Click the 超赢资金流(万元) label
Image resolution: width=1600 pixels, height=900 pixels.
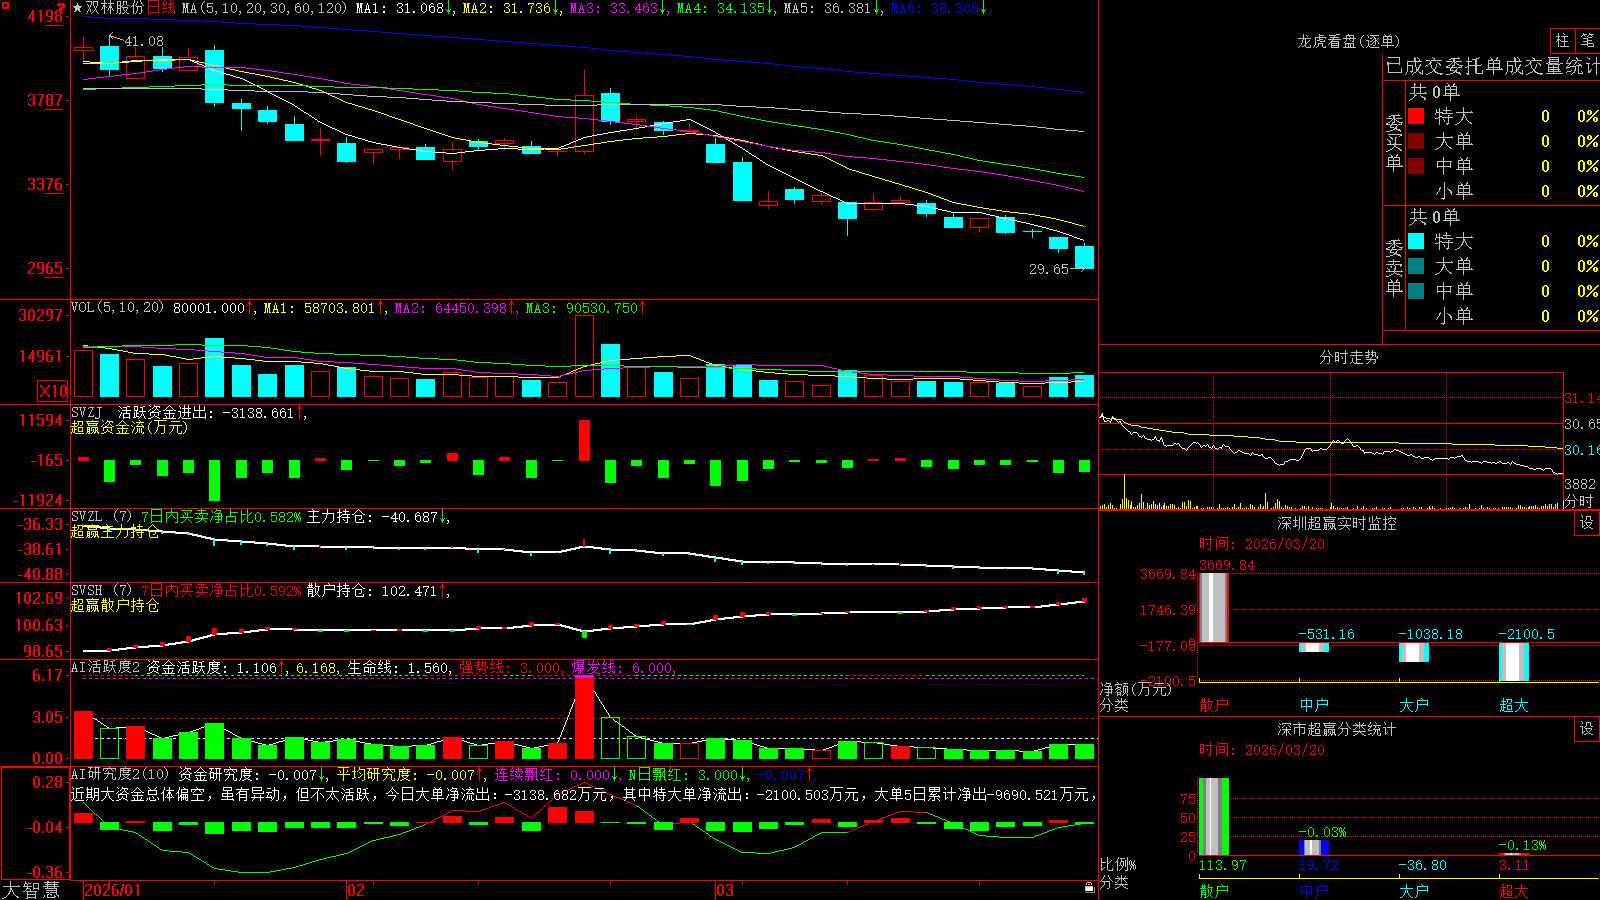point(129,427)
